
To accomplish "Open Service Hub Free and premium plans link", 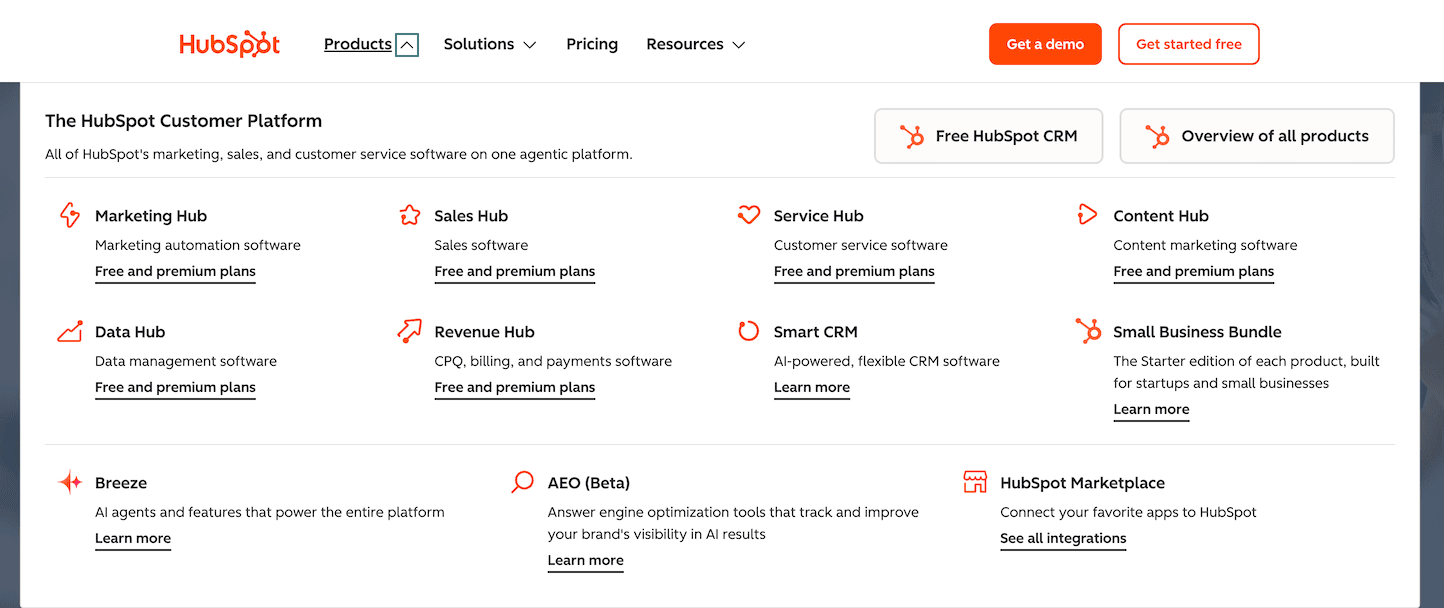I will [x=854, y=271].
